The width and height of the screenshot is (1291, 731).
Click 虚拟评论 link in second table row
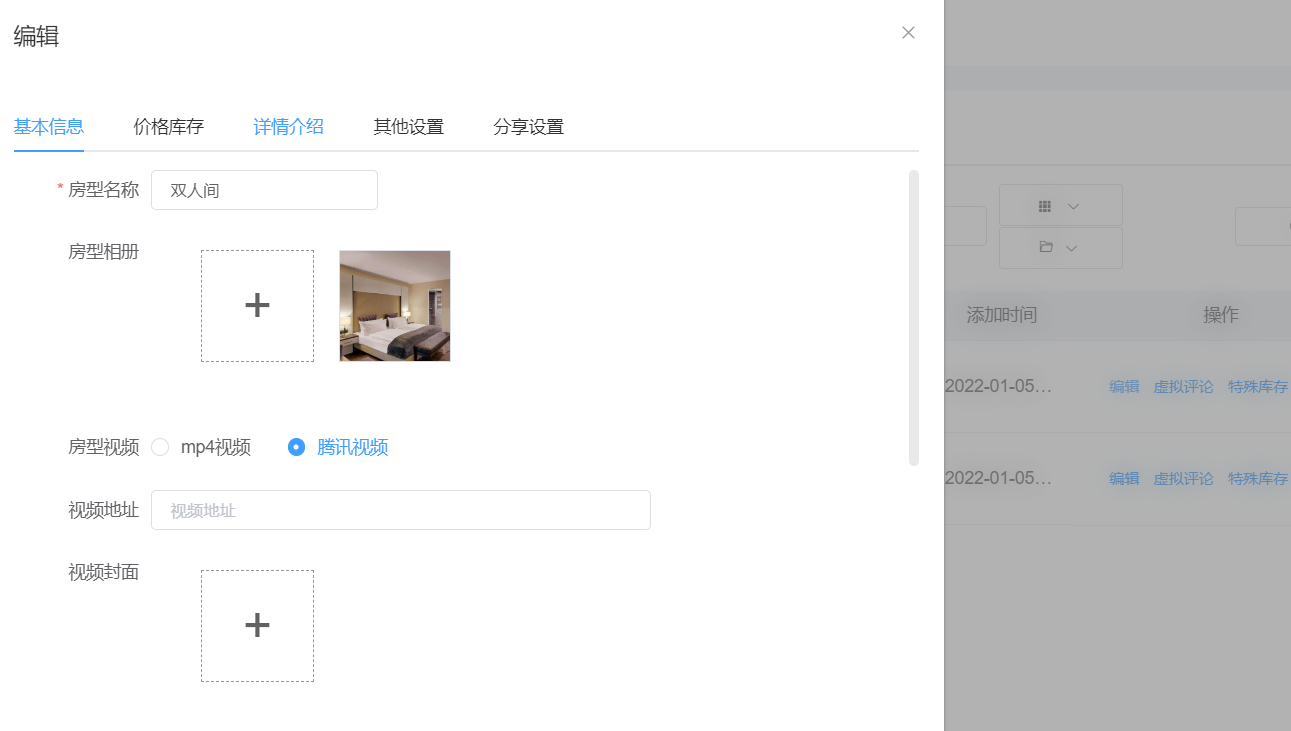(x=1184, y=479)
